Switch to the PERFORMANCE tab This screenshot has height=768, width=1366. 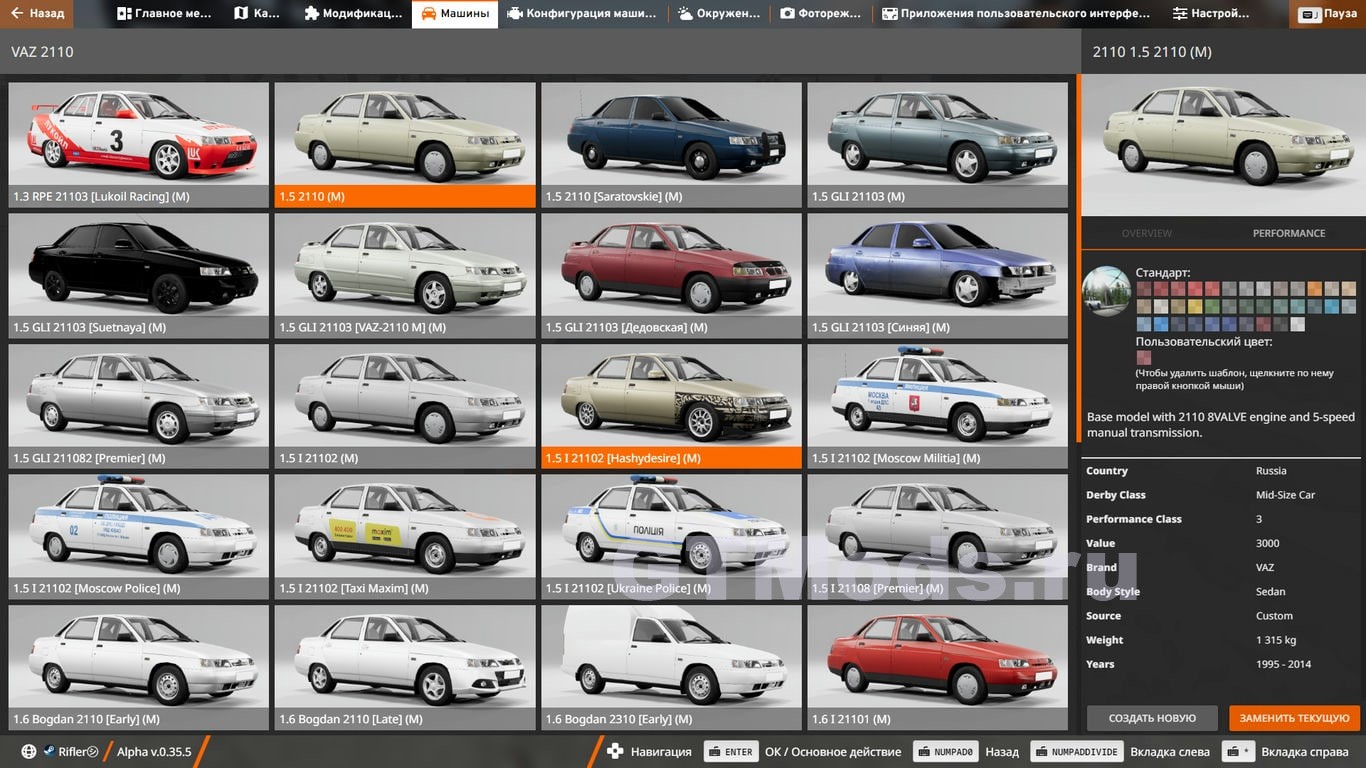point(1289,233)
